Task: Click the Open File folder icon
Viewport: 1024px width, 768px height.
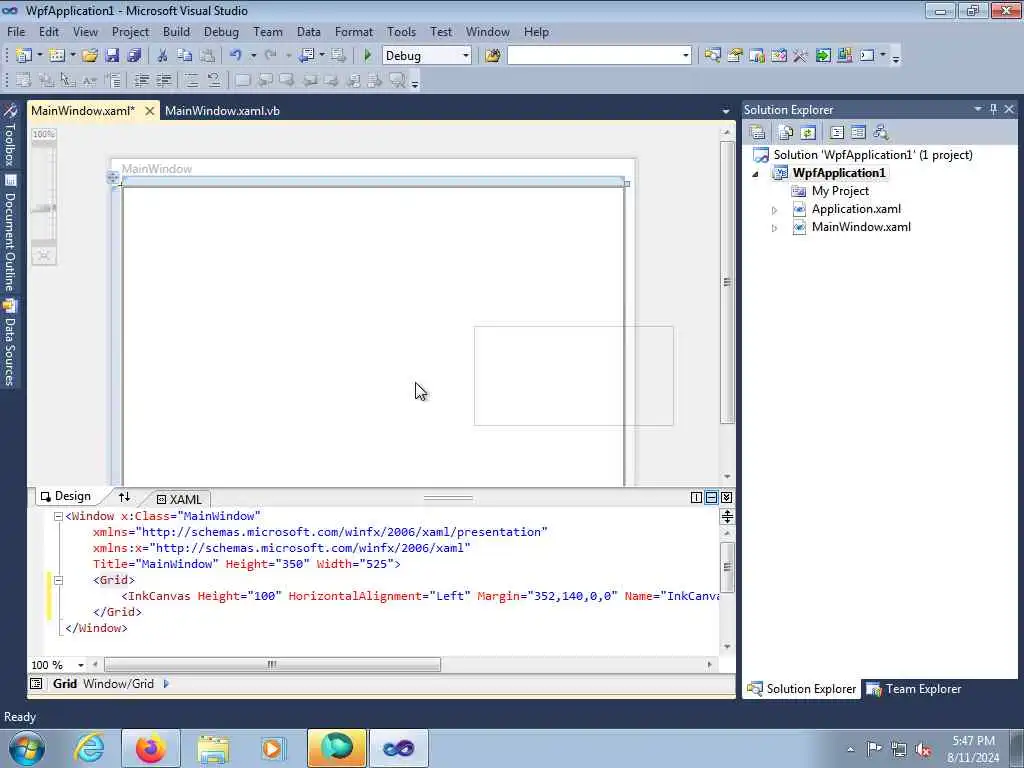Action: pos(90,56)
